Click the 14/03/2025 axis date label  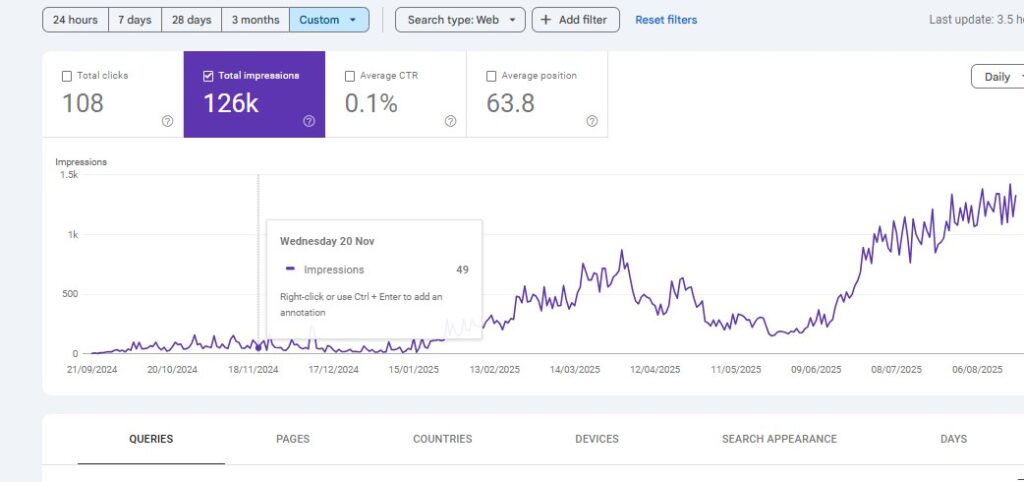point(575,370)
